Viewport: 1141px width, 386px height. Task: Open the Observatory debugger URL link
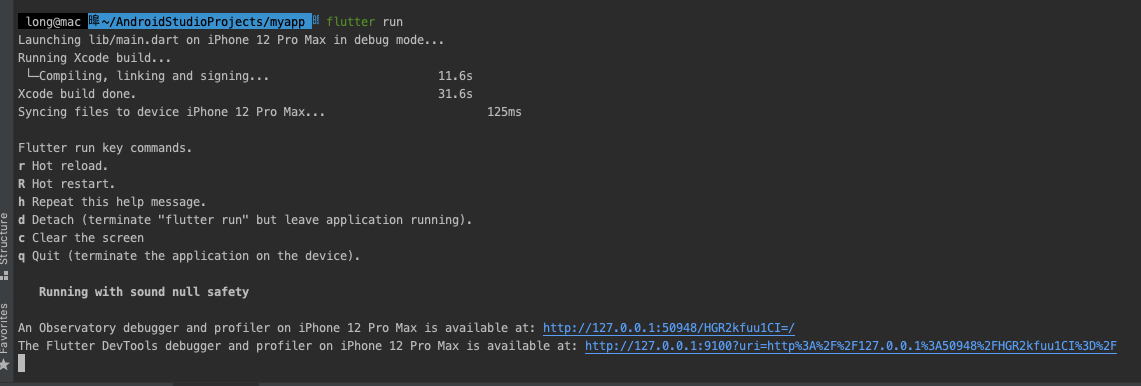(669, 328)
